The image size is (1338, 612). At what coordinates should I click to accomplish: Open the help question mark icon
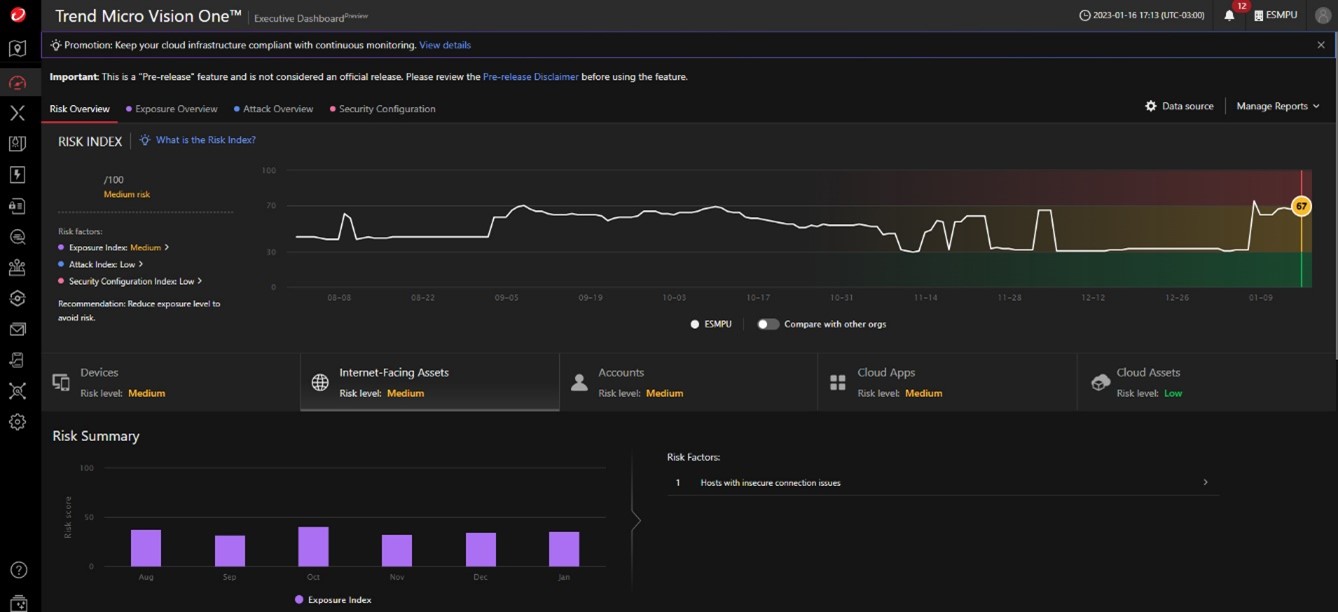(18, 570)
